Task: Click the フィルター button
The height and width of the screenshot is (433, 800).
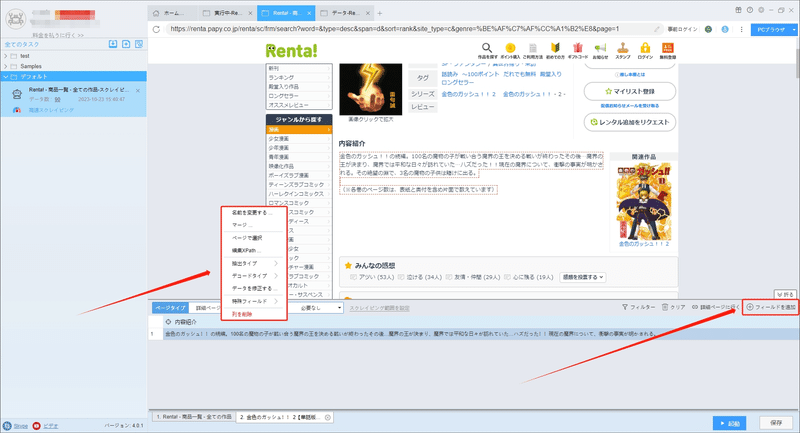Action: coord(638,307)
